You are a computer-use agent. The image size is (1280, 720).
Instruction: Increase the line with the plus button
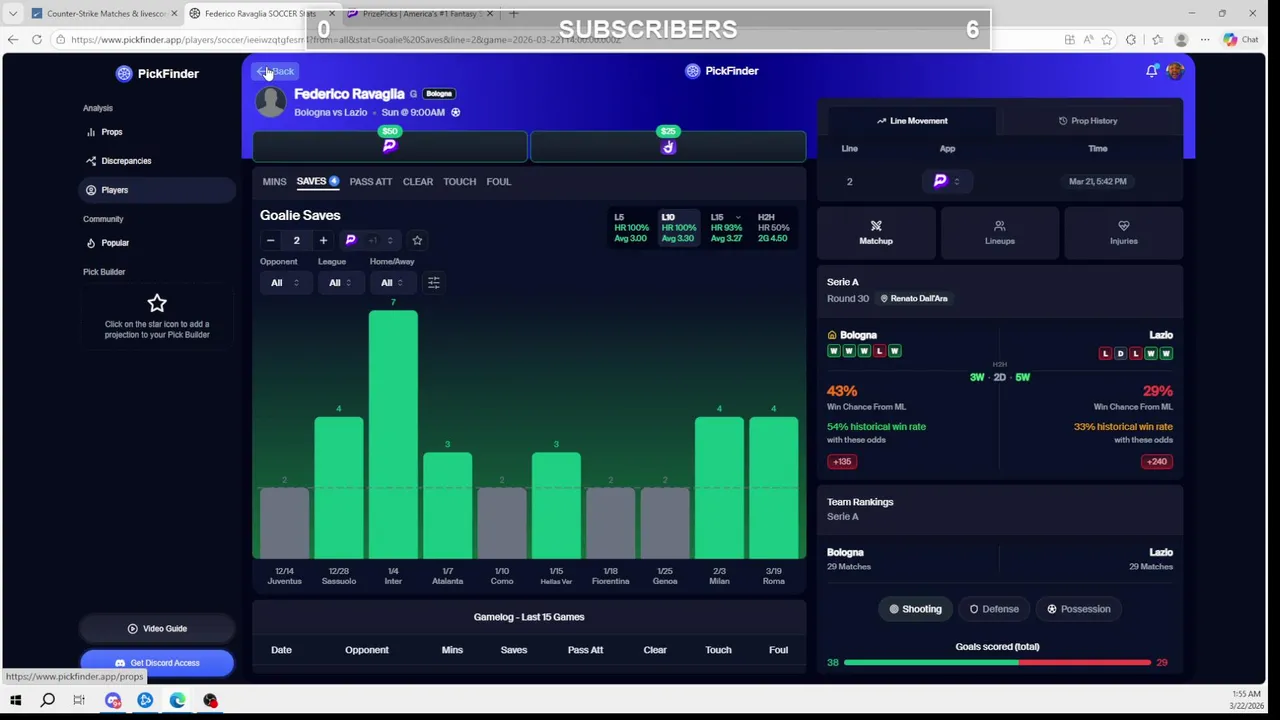coord(323,240)
